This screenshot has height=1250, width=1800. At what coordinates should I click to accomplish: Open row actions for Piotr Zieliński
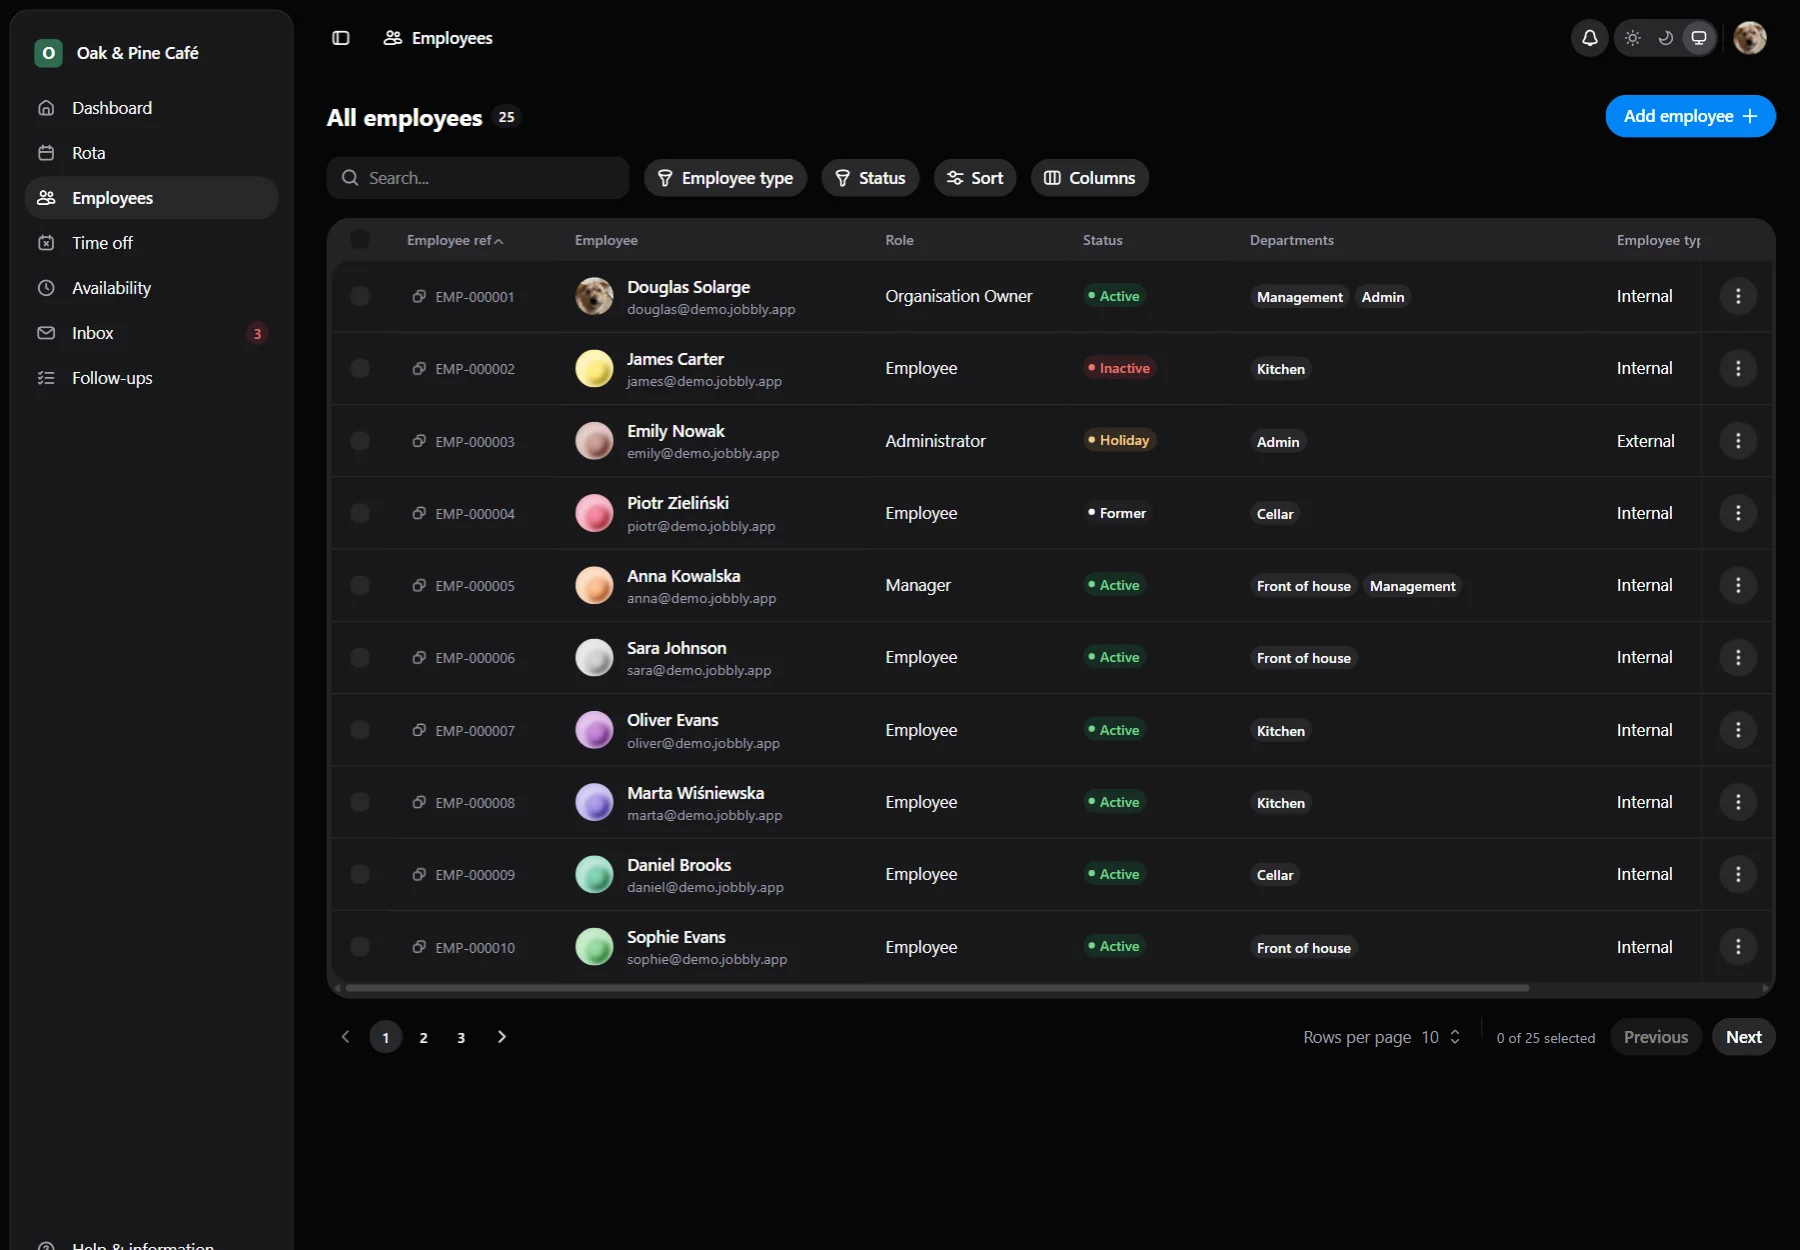[x=1738, y=513]
